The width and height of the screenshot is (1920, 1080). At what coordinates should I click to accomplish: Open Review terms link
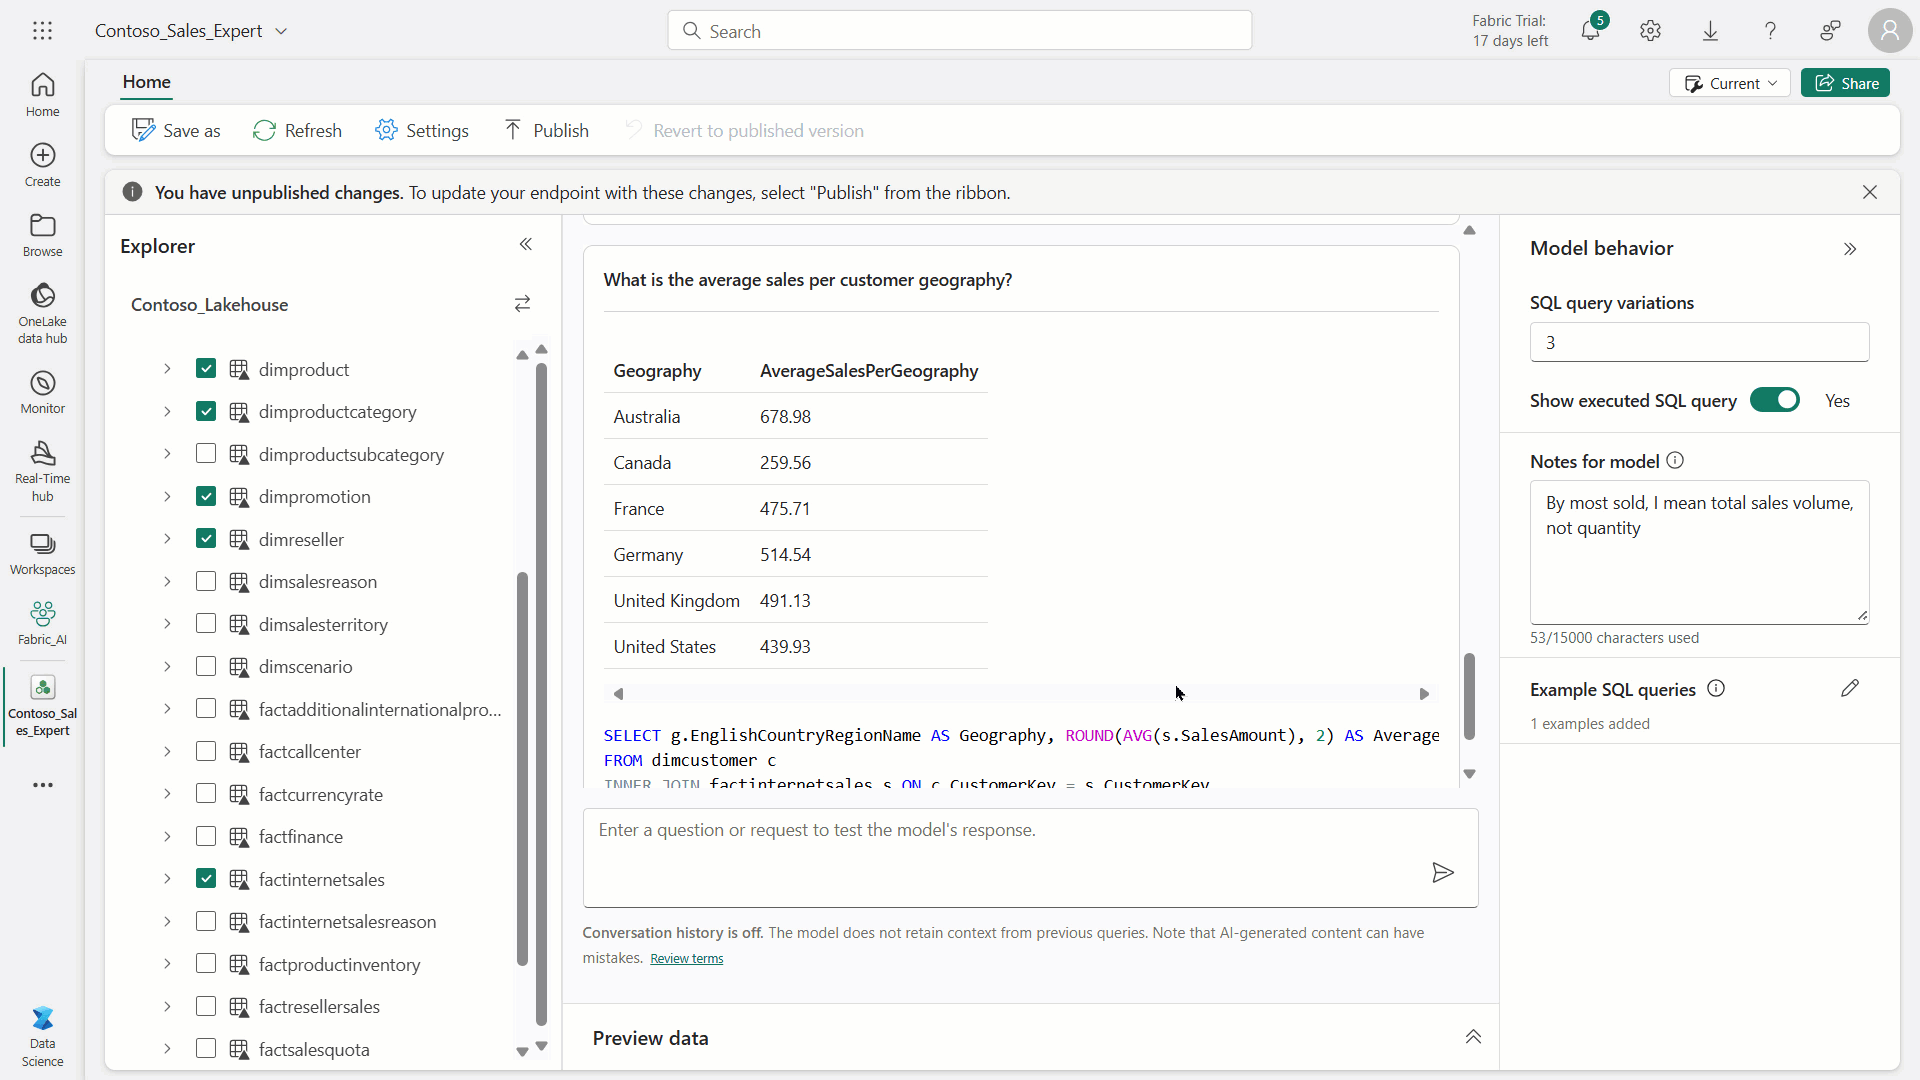[x=686, y=958]
